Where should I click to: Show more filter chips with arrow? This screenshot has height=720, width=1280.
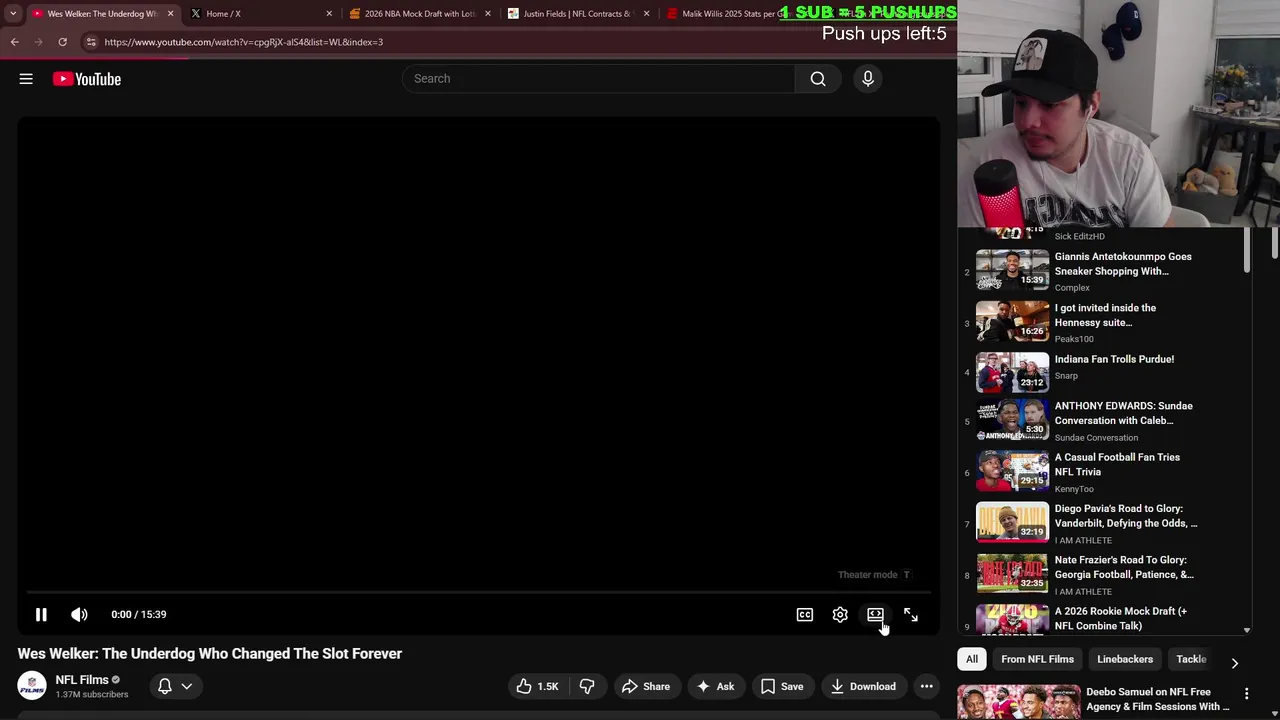[x=1234, y=663]
